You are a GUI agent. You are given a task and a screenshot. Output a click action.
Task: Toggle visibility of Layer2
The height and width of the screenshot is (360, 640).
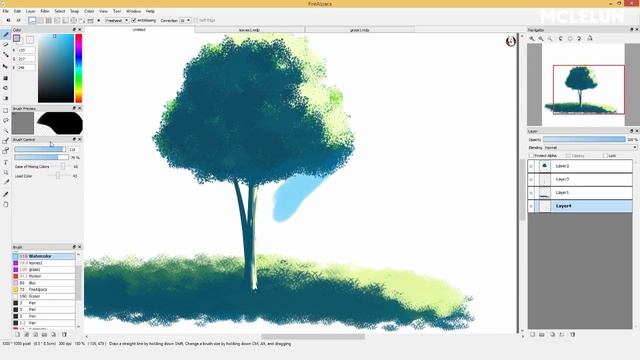531,166
